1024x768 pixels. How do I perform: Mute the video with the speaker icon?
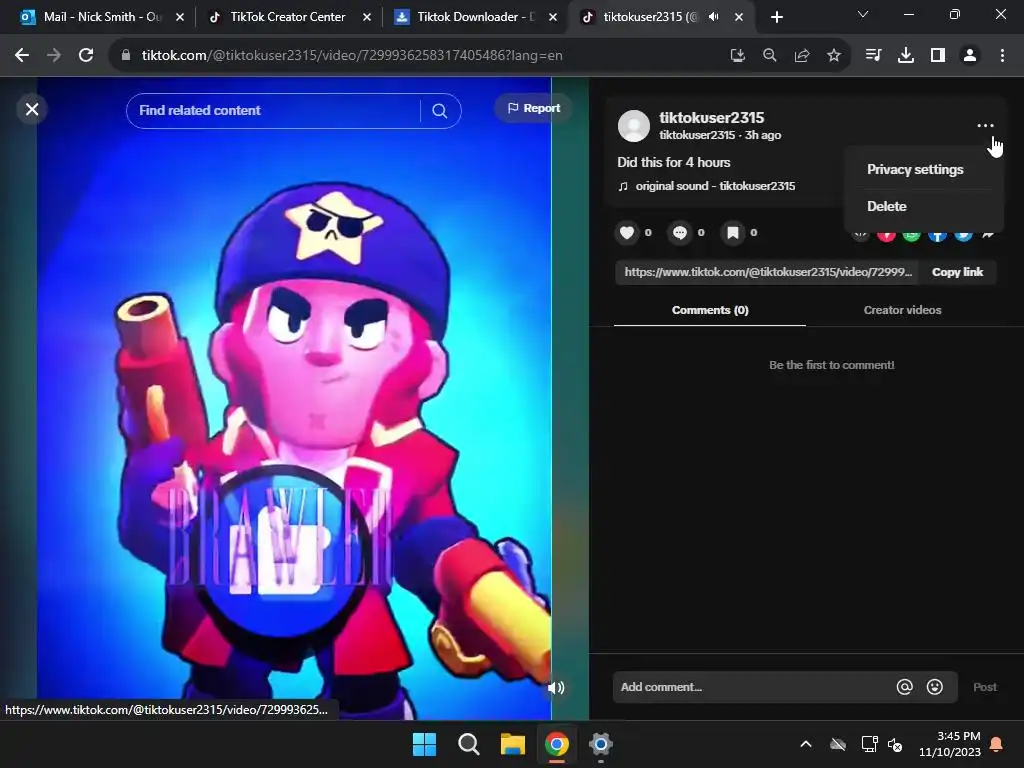pyautogui.click(x=556, y=688)
